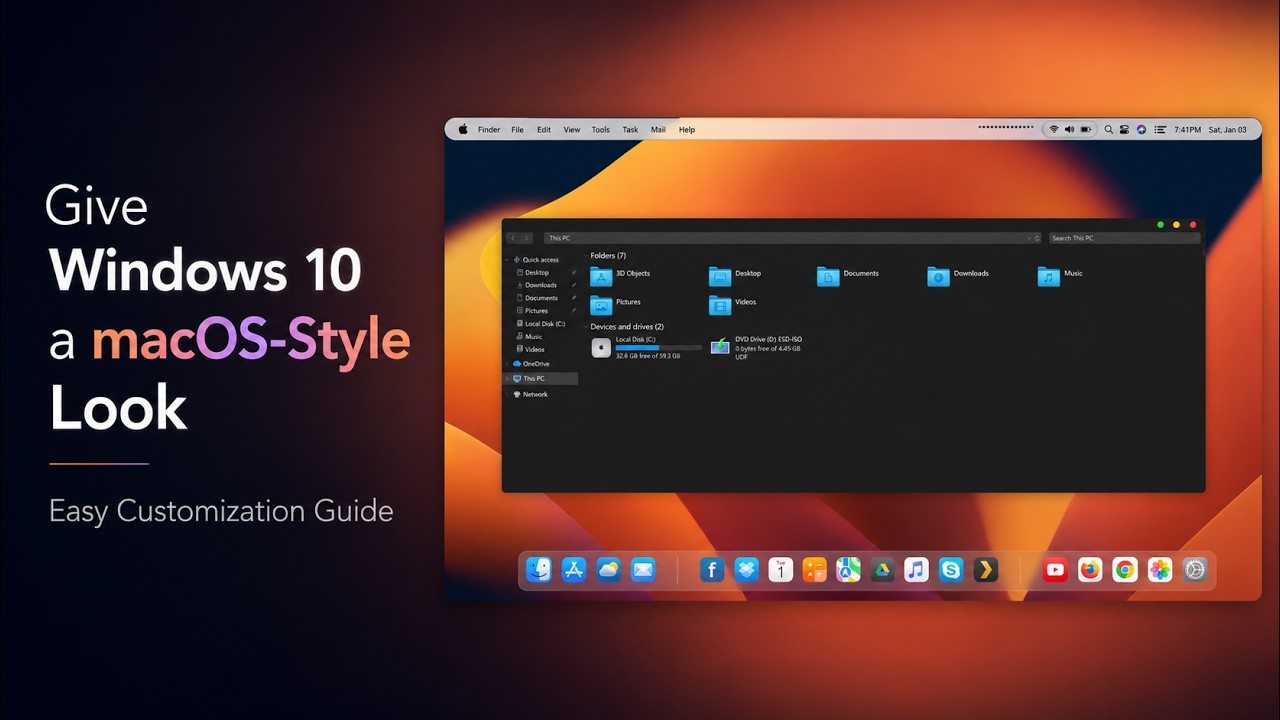
Task: Launch the Music app in dock
Action: click(x=916, y=570)
